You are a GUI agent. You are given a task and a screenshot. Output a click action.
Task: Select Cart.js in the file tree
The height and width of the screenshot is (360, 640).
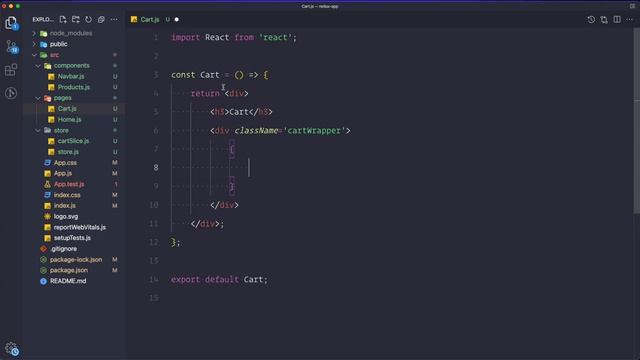67,109
